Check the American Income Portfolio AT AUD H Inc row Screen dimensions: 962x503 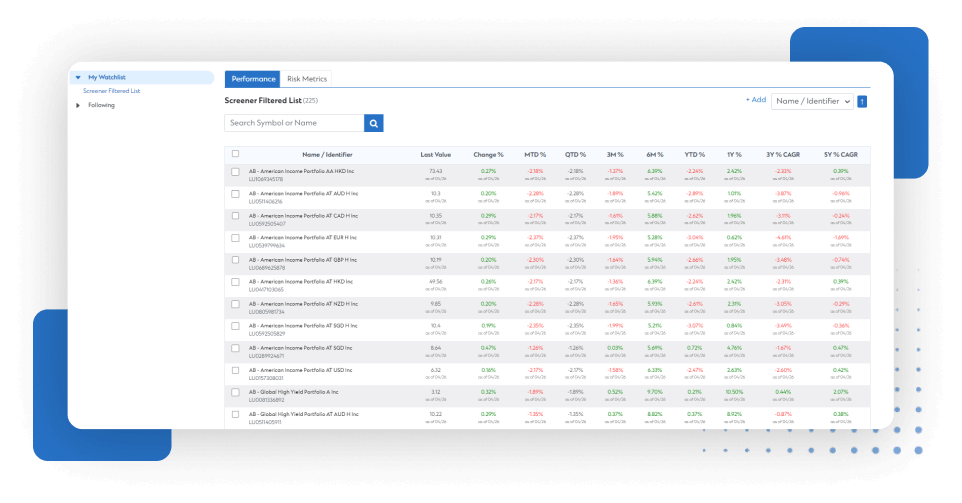click(x=236, y=194)
